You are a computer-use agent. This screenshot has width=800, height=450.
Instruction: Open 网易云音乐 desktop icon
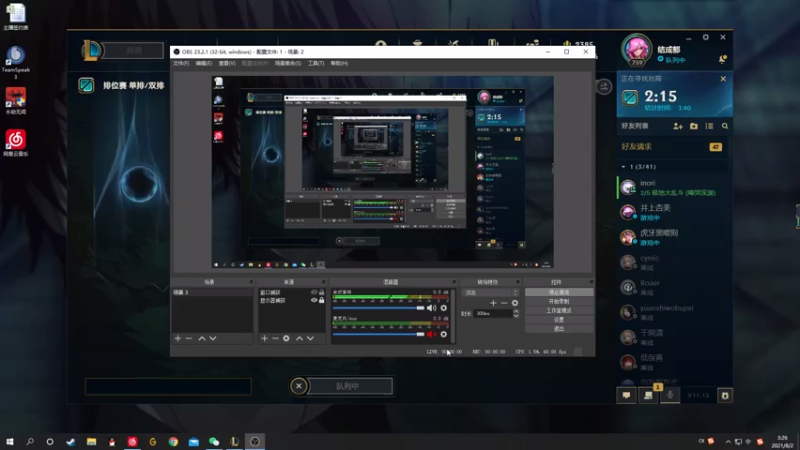click(16, 142)
